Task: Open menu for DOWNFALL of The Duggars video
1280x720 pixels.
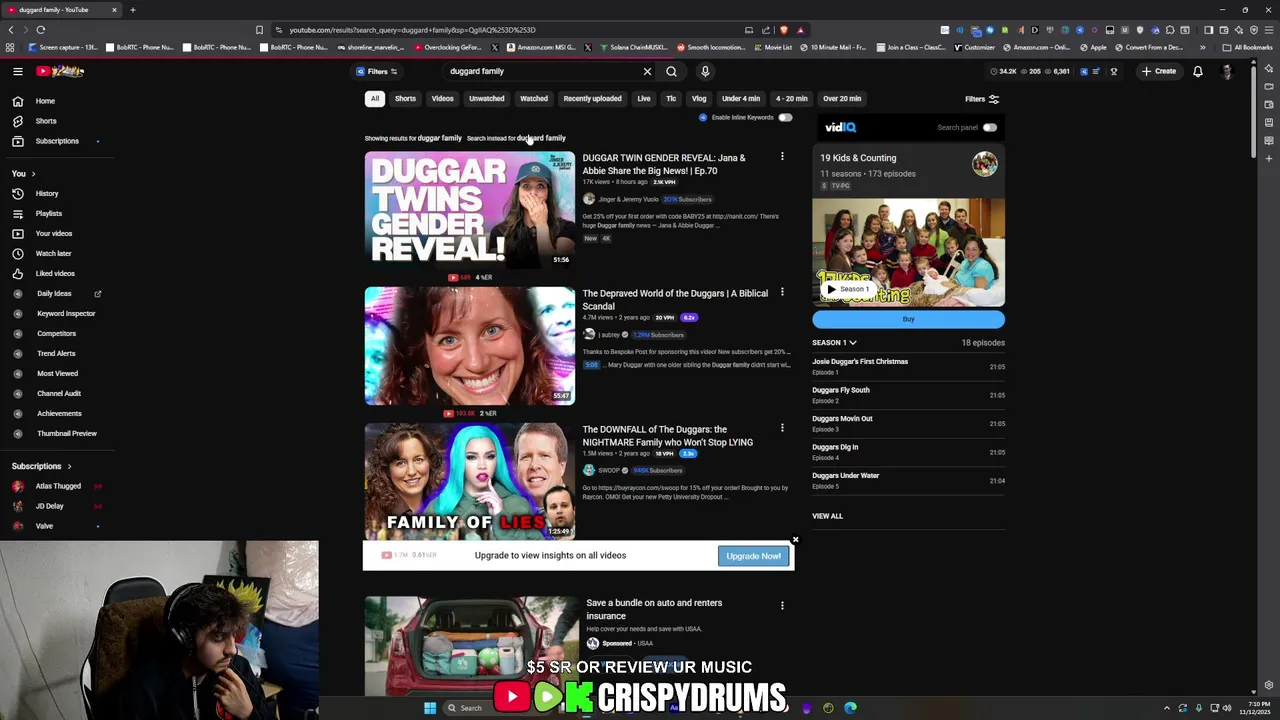Action: tap(782, 428)
